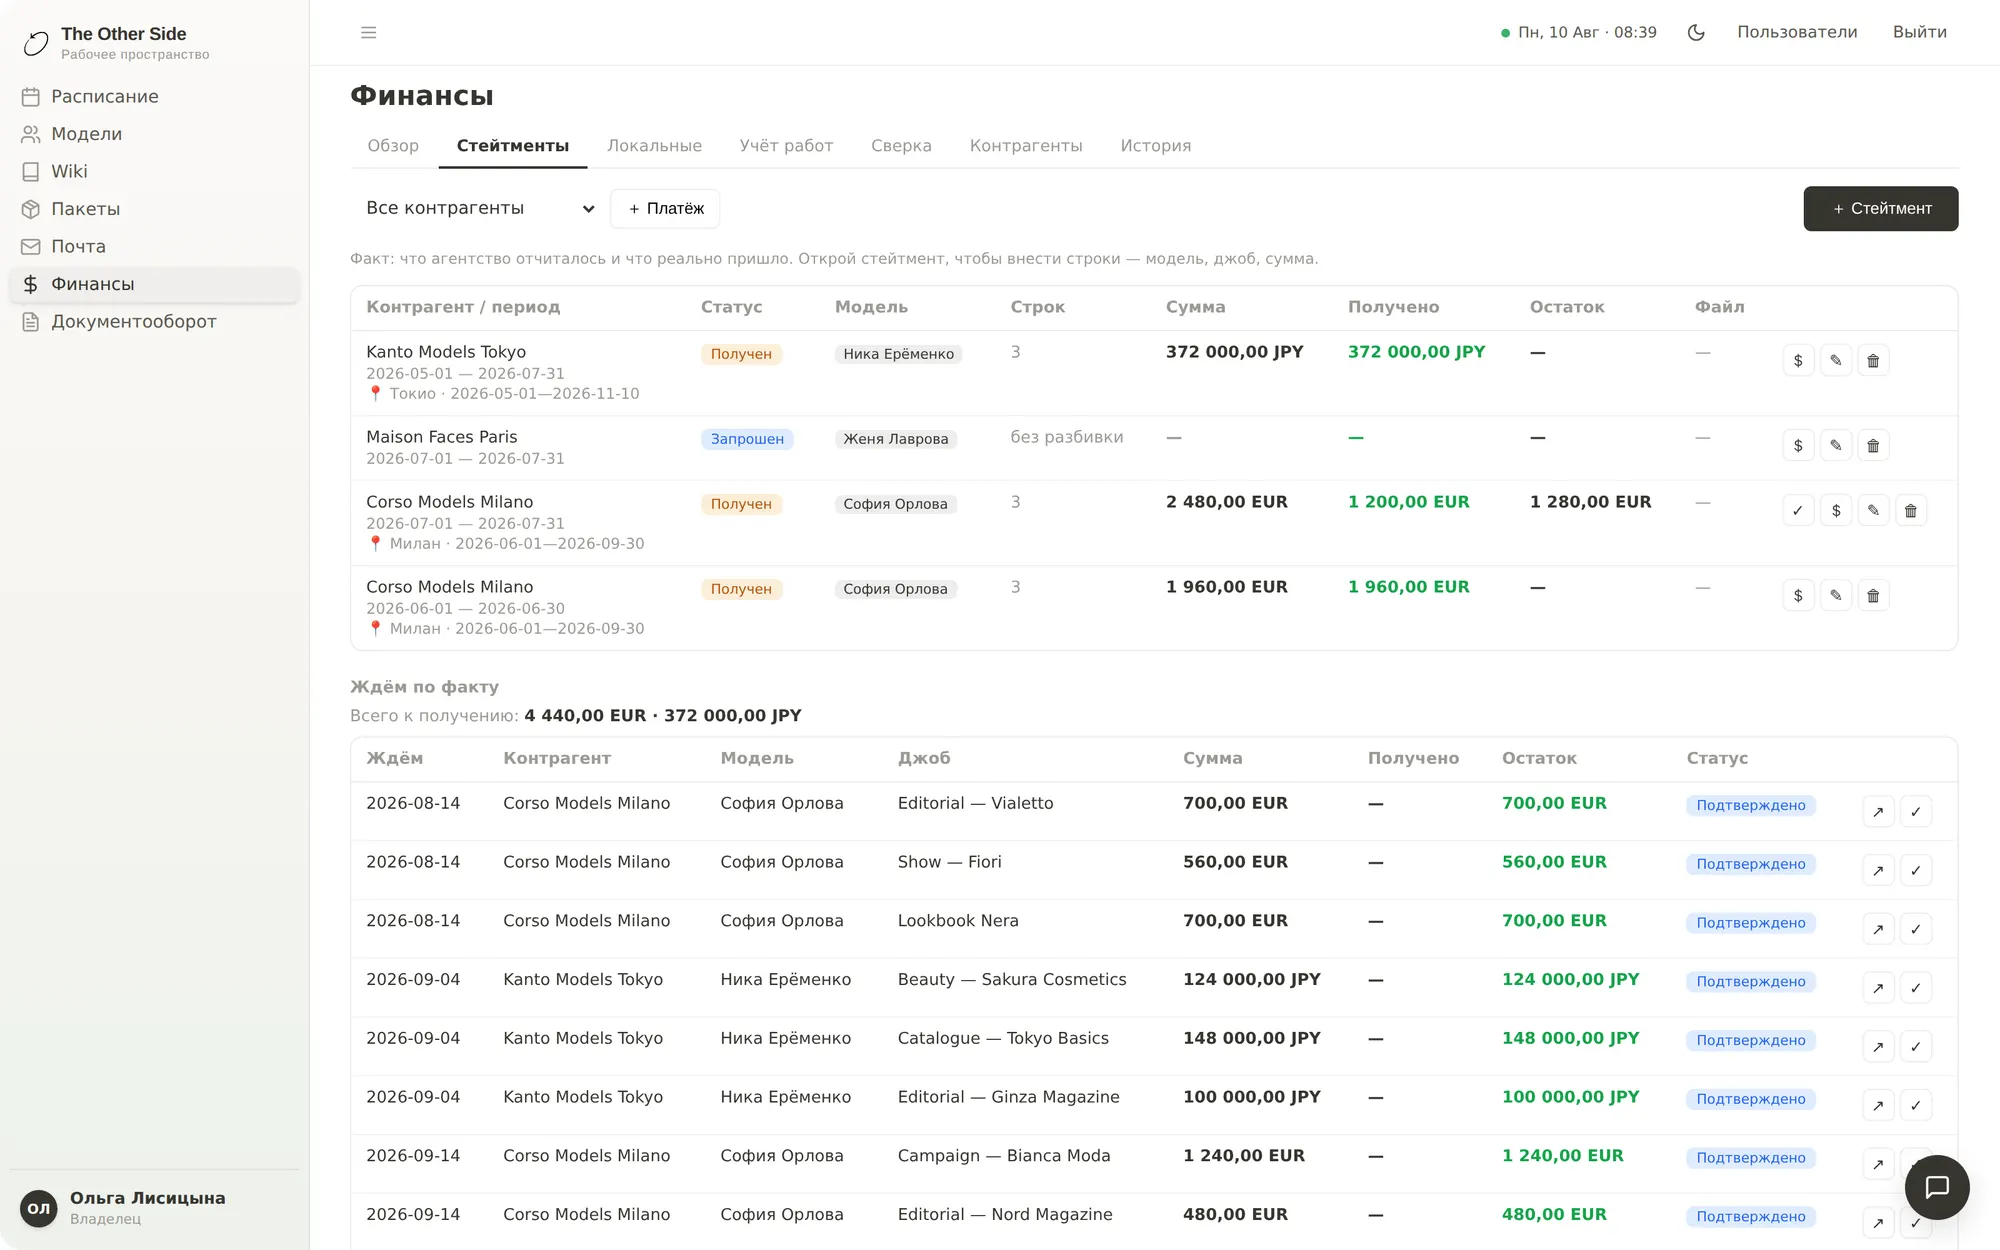Open Расписание in the sidebar

[154, 97]
